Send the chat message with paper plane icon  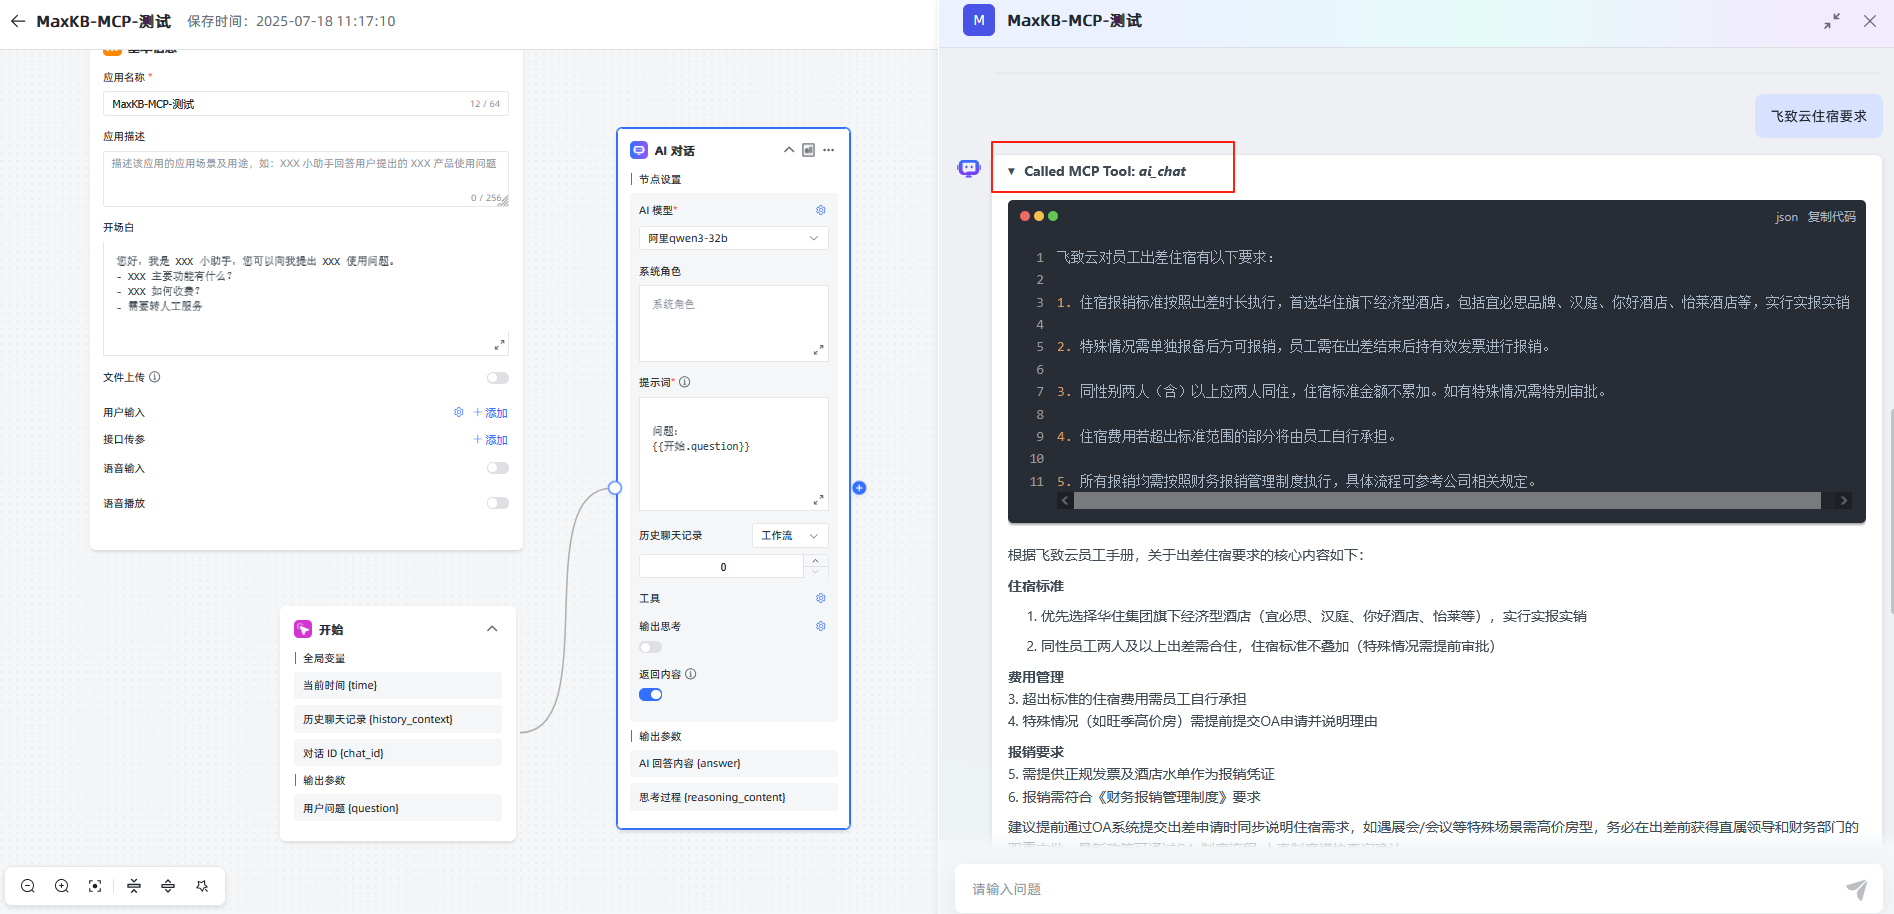(x=1857, y=888)
